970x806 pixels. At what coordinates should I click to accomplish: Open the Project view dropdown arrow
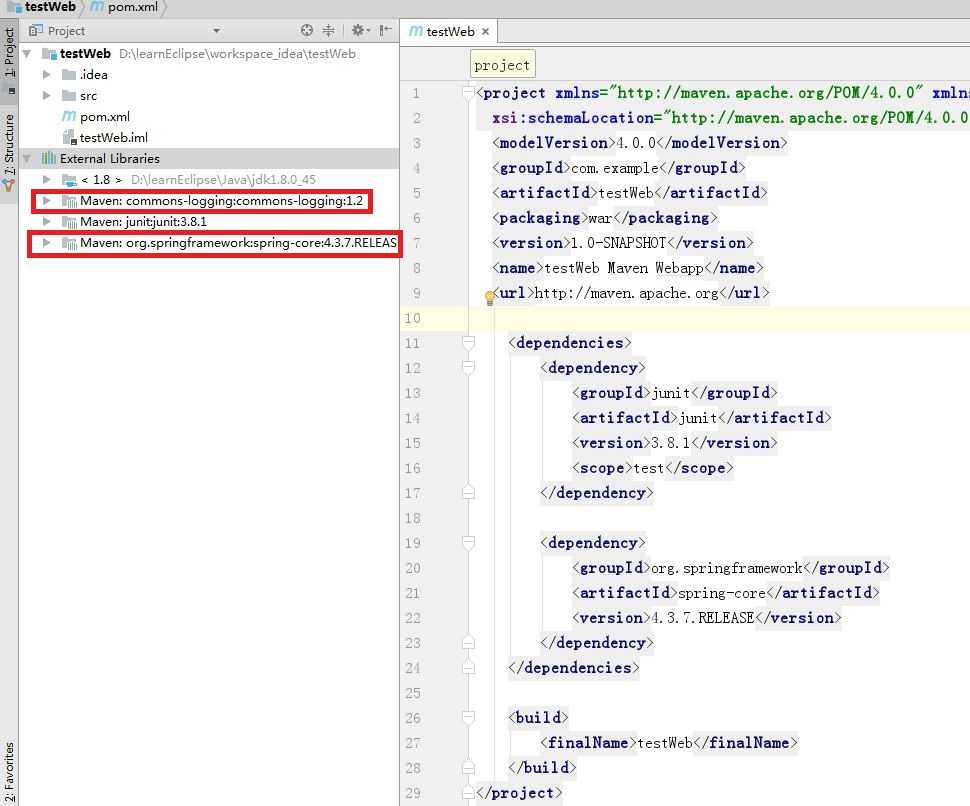(217, 30)
